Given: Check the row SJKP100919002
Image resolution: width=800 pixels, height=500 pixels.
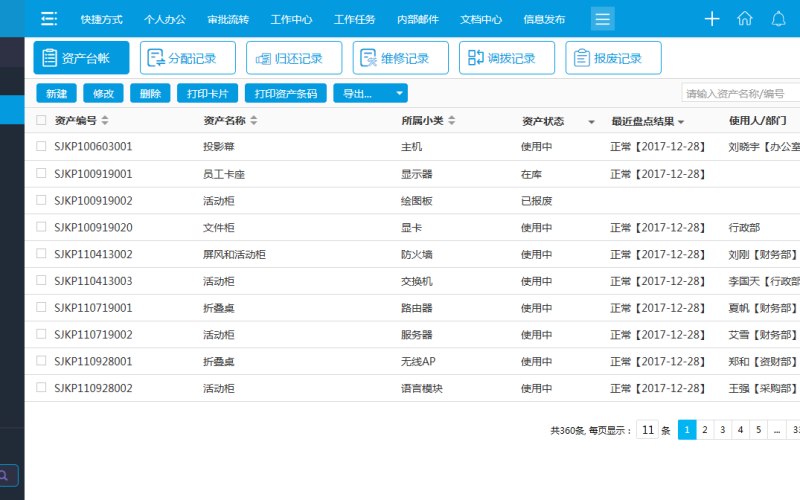Looking at the screenshot, I should [41, 200].
